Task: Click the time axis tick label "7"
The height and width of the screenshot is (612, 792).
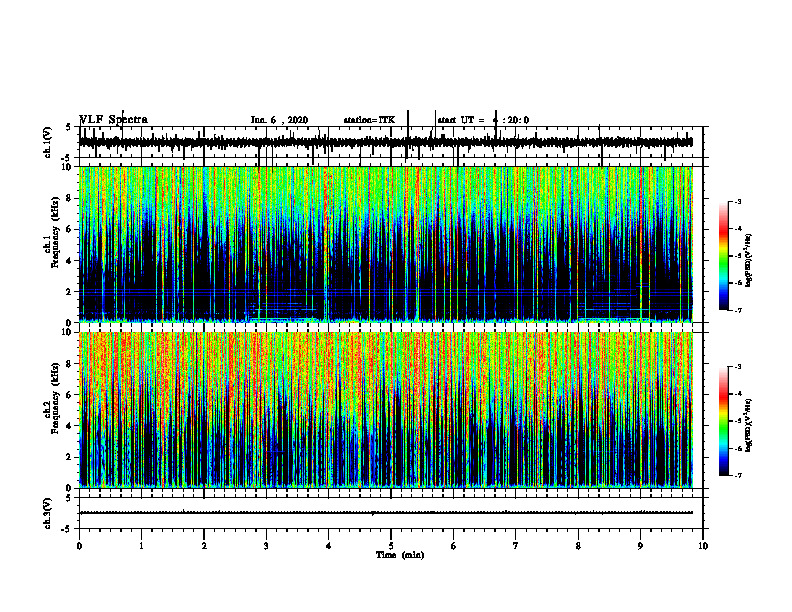Action: click(516, 546)
